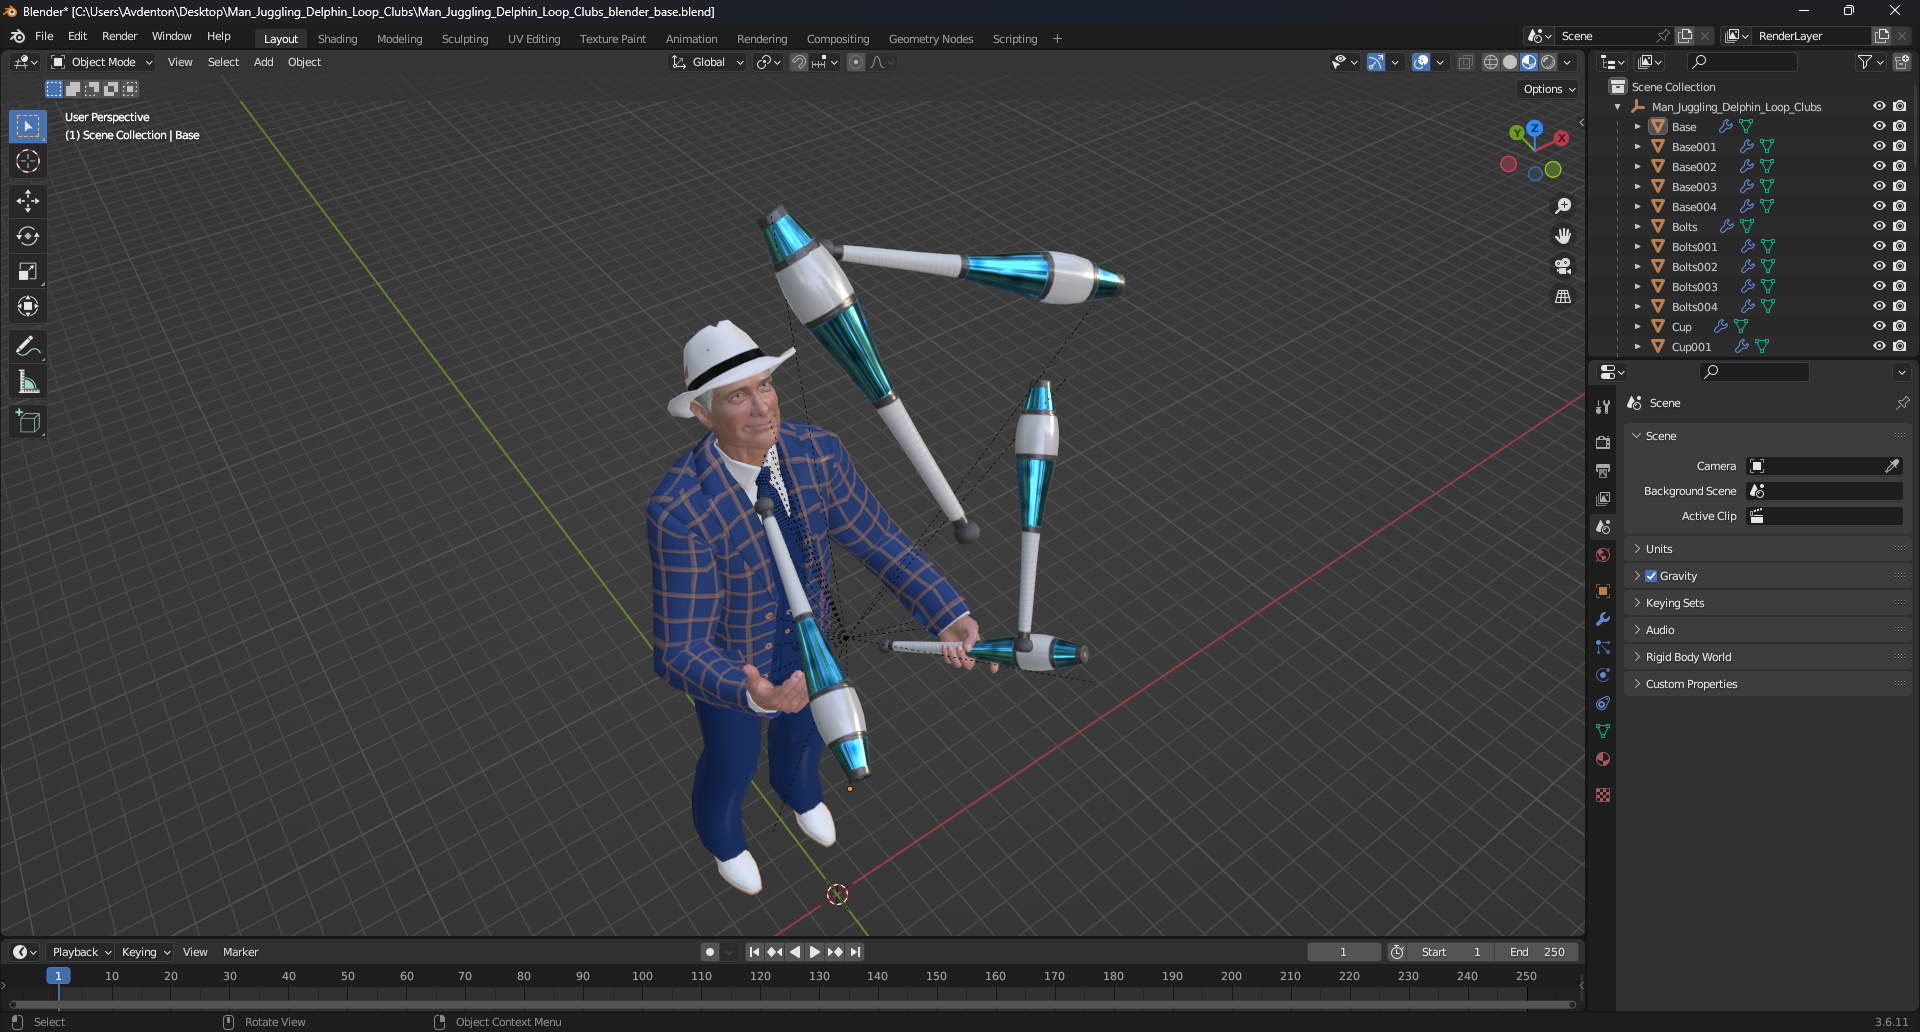Open the Material properties tab

(x=1603, y=759)
